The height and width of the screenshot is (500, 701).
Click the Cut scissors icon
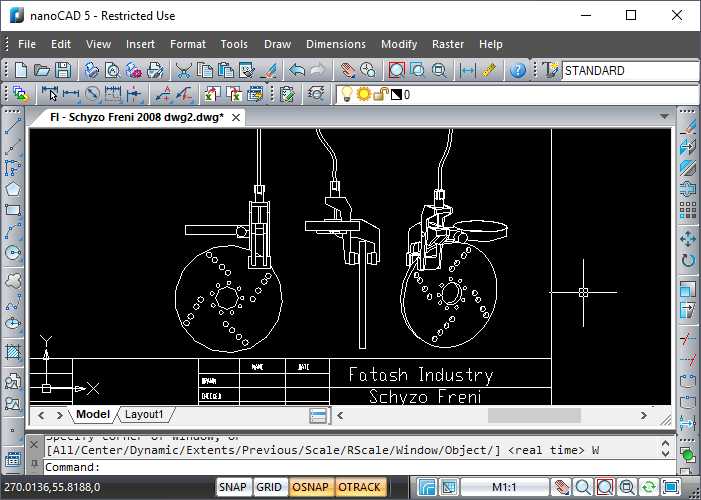tap(184, 71)
